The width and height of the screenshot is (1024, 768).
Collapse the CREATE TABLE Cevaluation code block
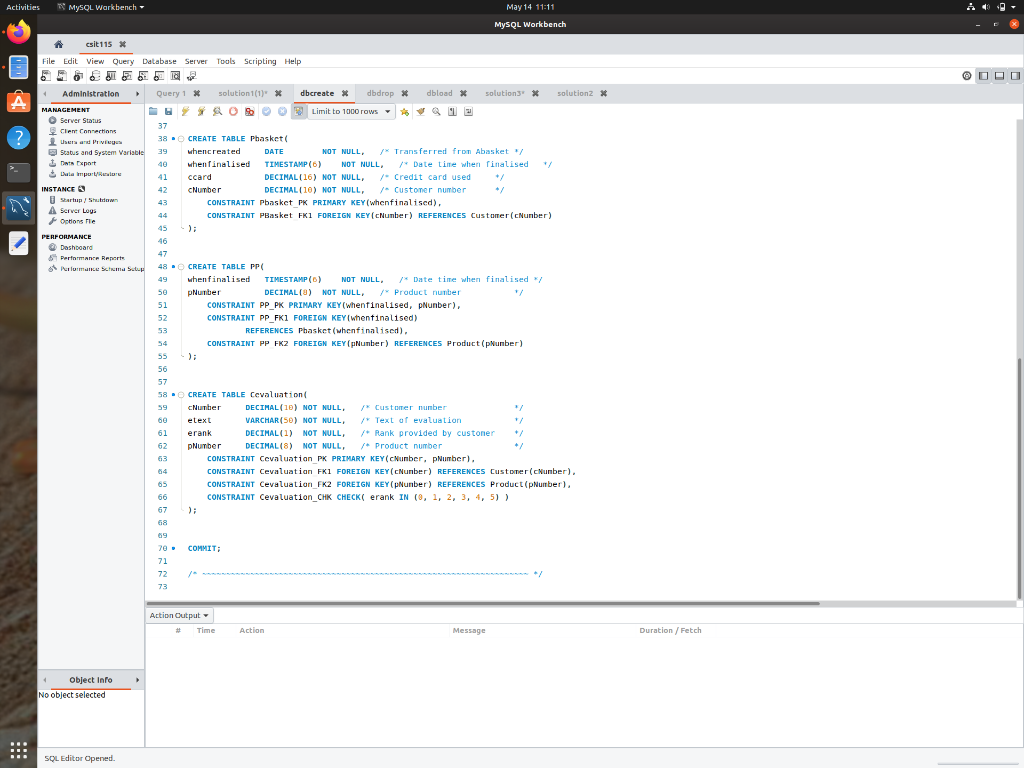pos(181,395)
